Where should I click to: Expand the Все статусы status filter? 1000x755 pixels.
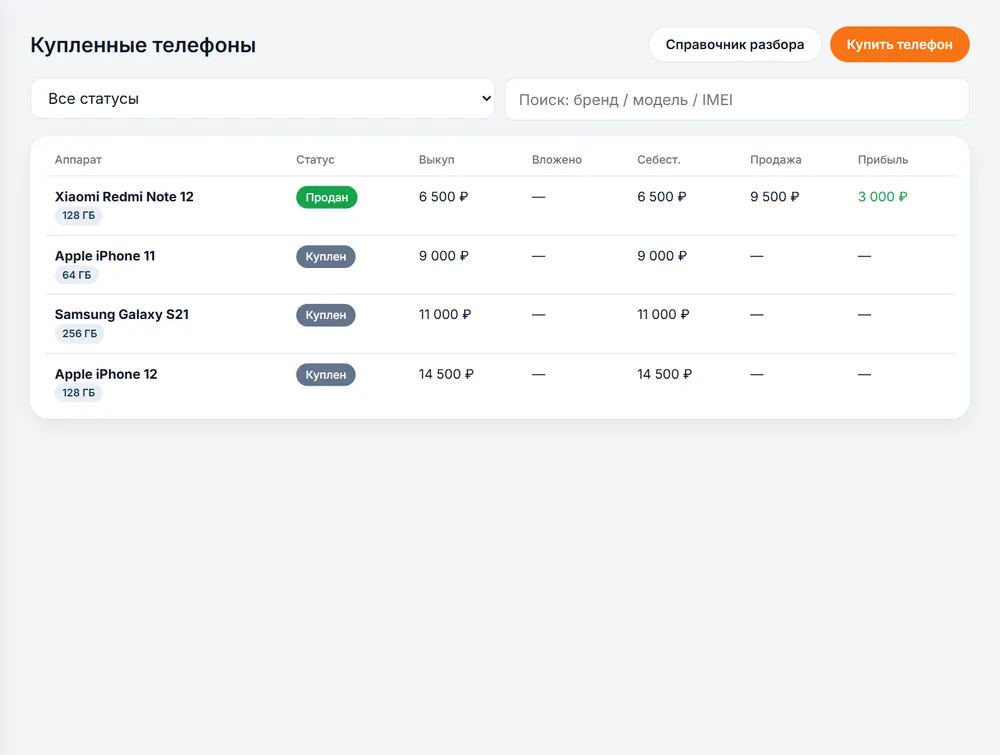click(x=262, y=99)
